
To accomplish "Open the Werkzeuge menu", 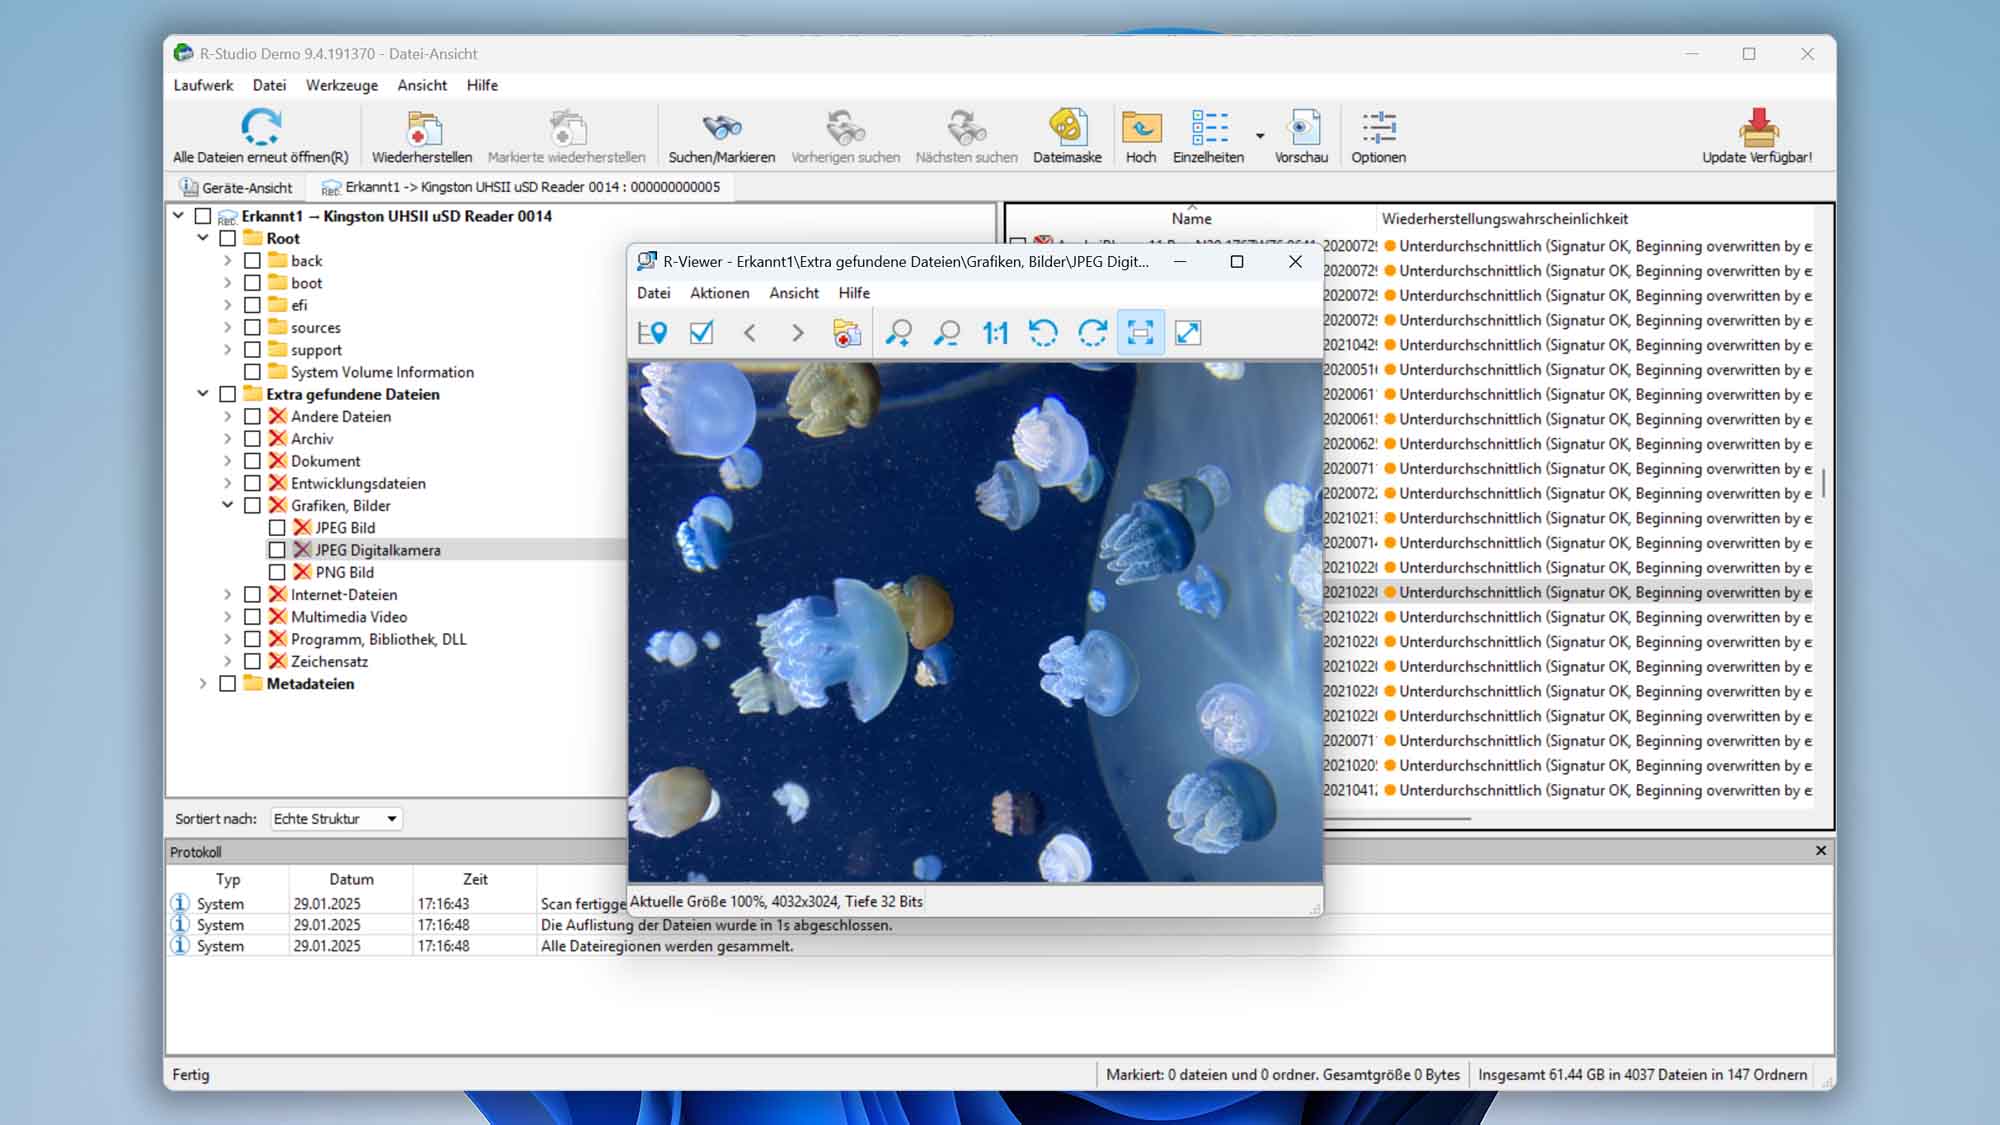I will click(x=341, y=84).
